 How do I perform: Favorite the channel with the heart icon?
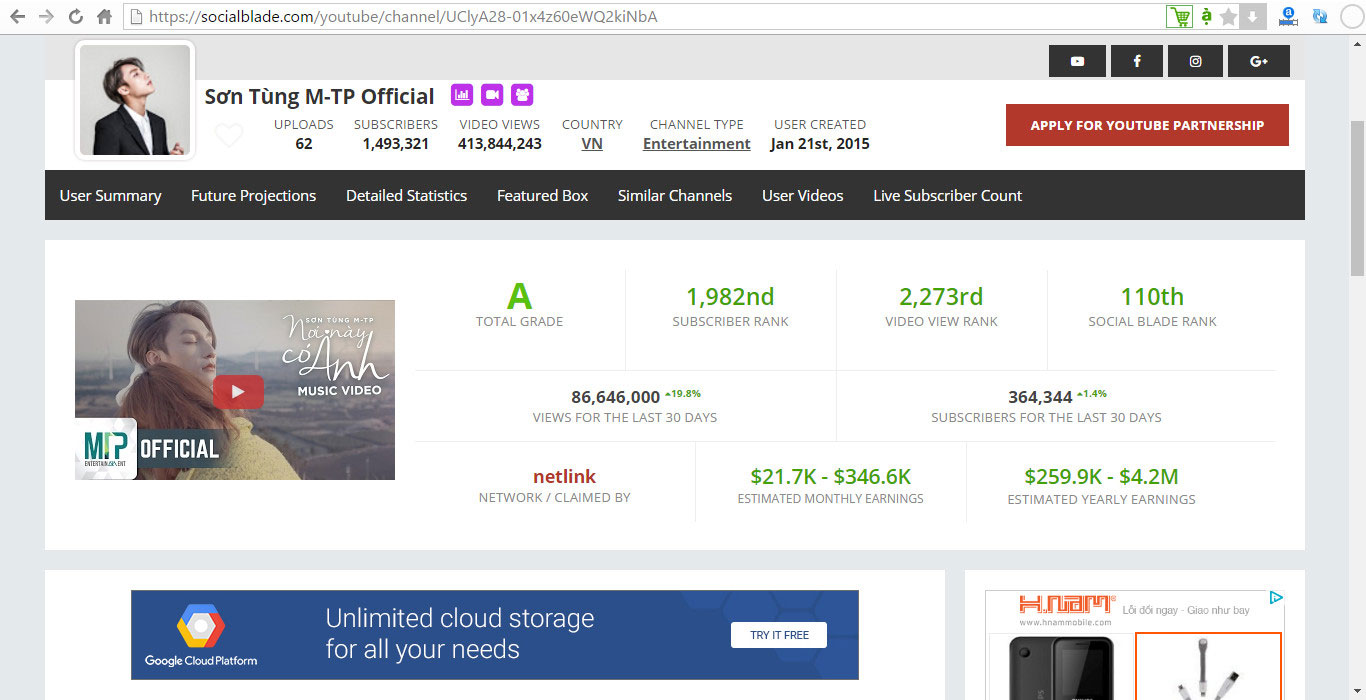click(x=229, y=135)
